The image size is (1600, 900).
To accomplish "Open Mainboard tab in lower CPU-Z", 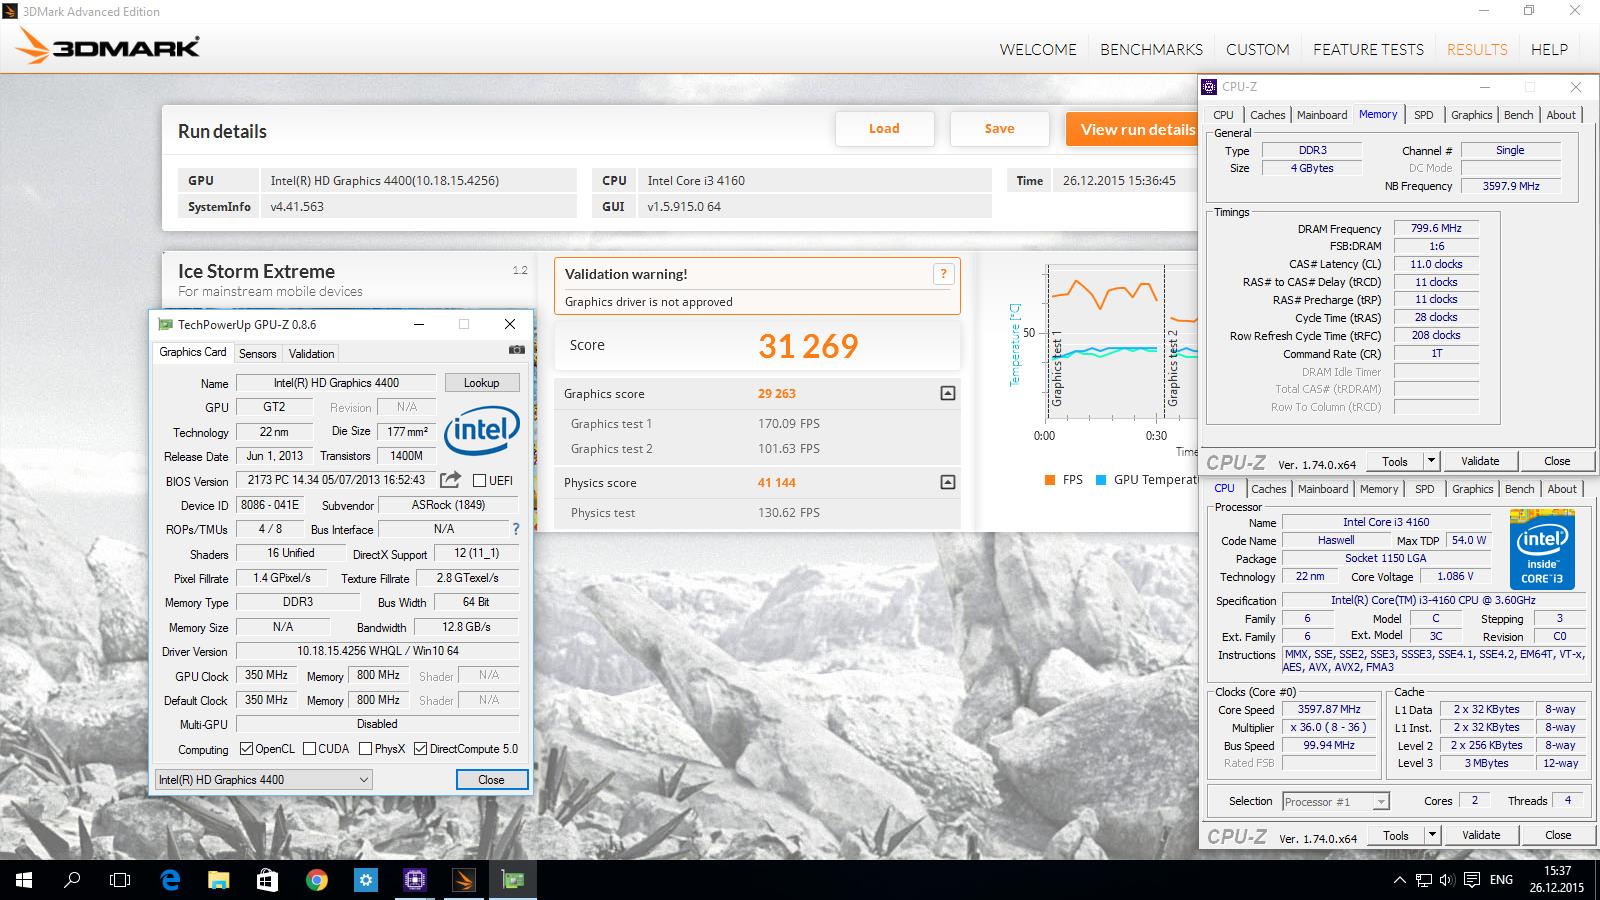I will click(1323, 489).
